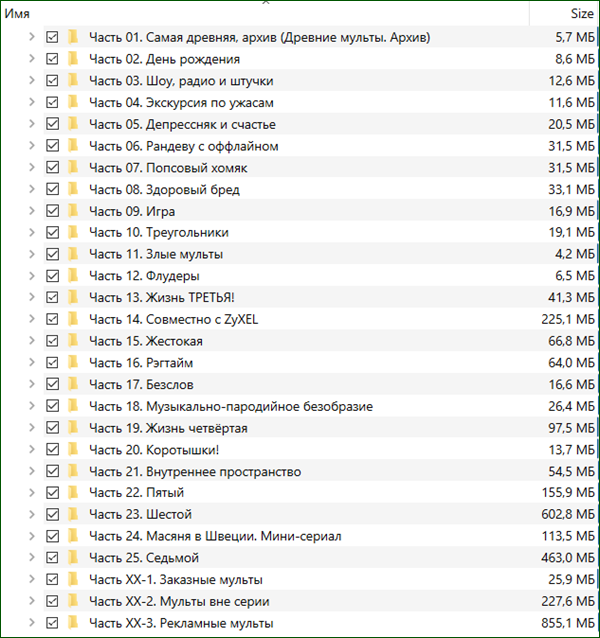The height and width of the screenshot is (638, 600).
Task: Click folder icon of Часть 20. Коротышки!
Action: click(73, 449)
